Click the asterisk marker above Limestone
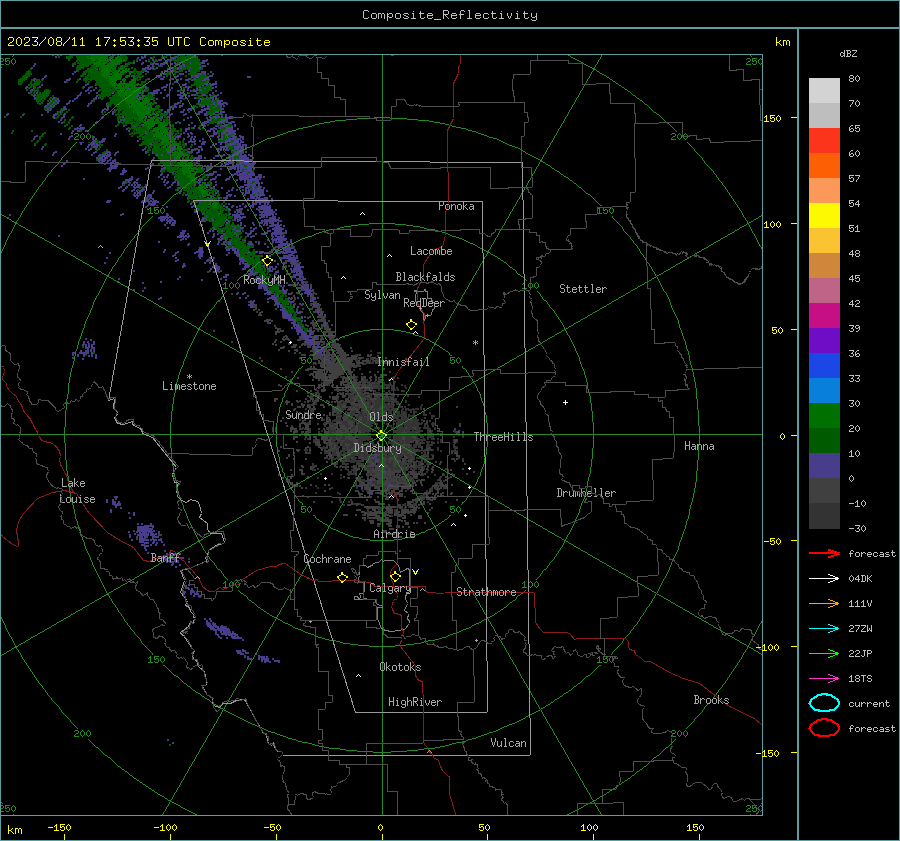Viewport: 900px width, 841px height. (189, 377)
